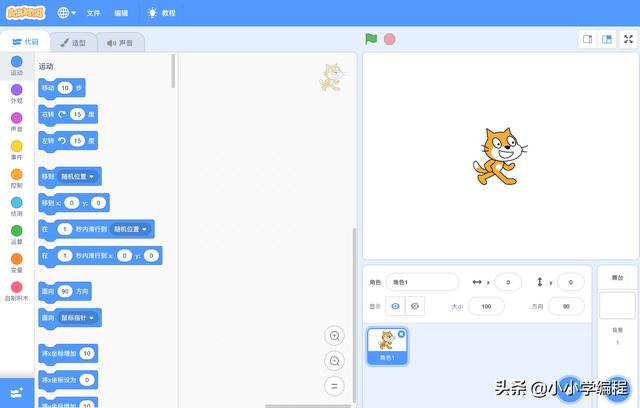This screenshot has width=640, height=408.
Task: Click value 10 in change x block
Action: coord(87,353)
